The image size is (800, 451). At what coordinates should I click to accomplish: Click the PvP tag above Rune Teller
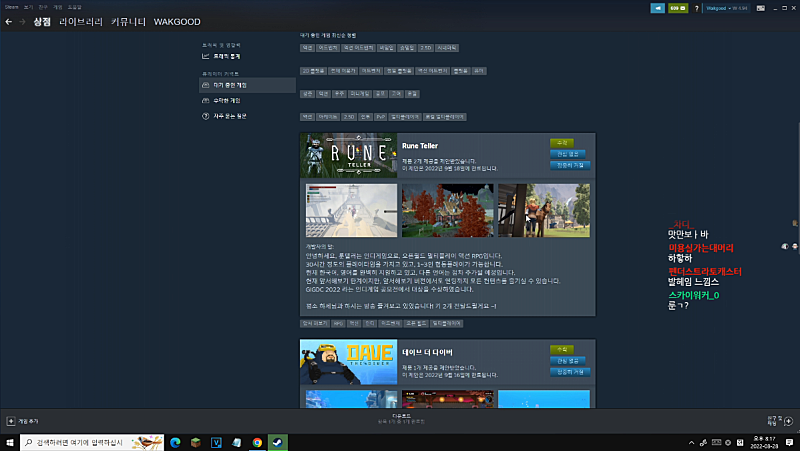(381, 117)
